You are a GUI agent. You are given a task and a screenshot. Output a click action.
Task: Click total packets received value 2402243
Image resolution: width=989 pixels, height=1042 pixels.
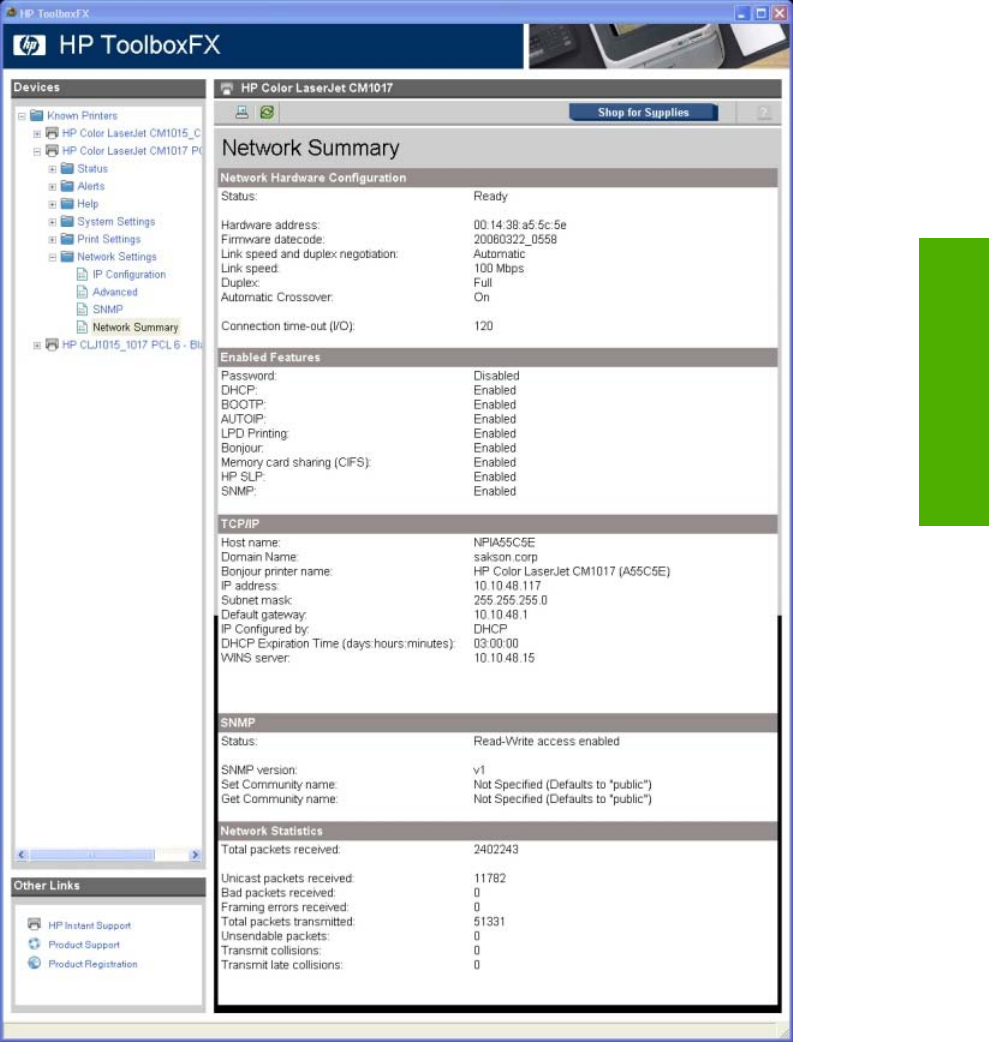tap(496, 849)
